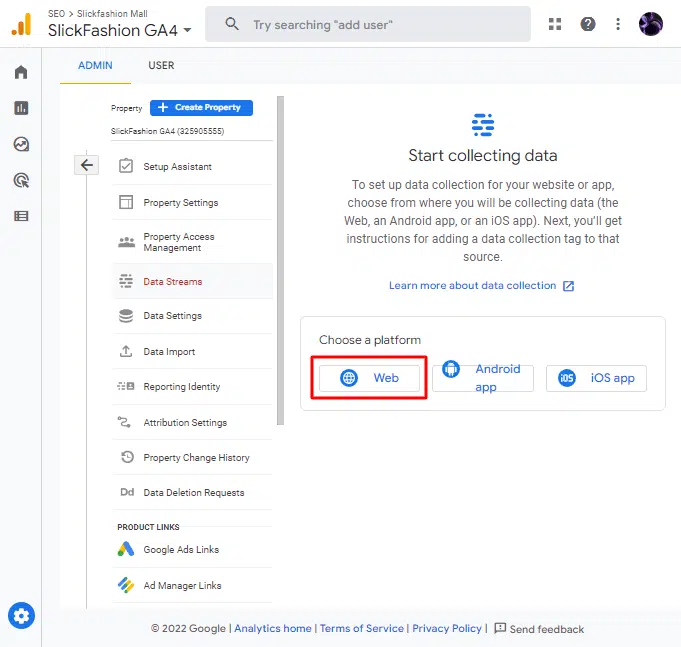Select Data Streams in property menu

pyautogui.click(x=192, y=281)
